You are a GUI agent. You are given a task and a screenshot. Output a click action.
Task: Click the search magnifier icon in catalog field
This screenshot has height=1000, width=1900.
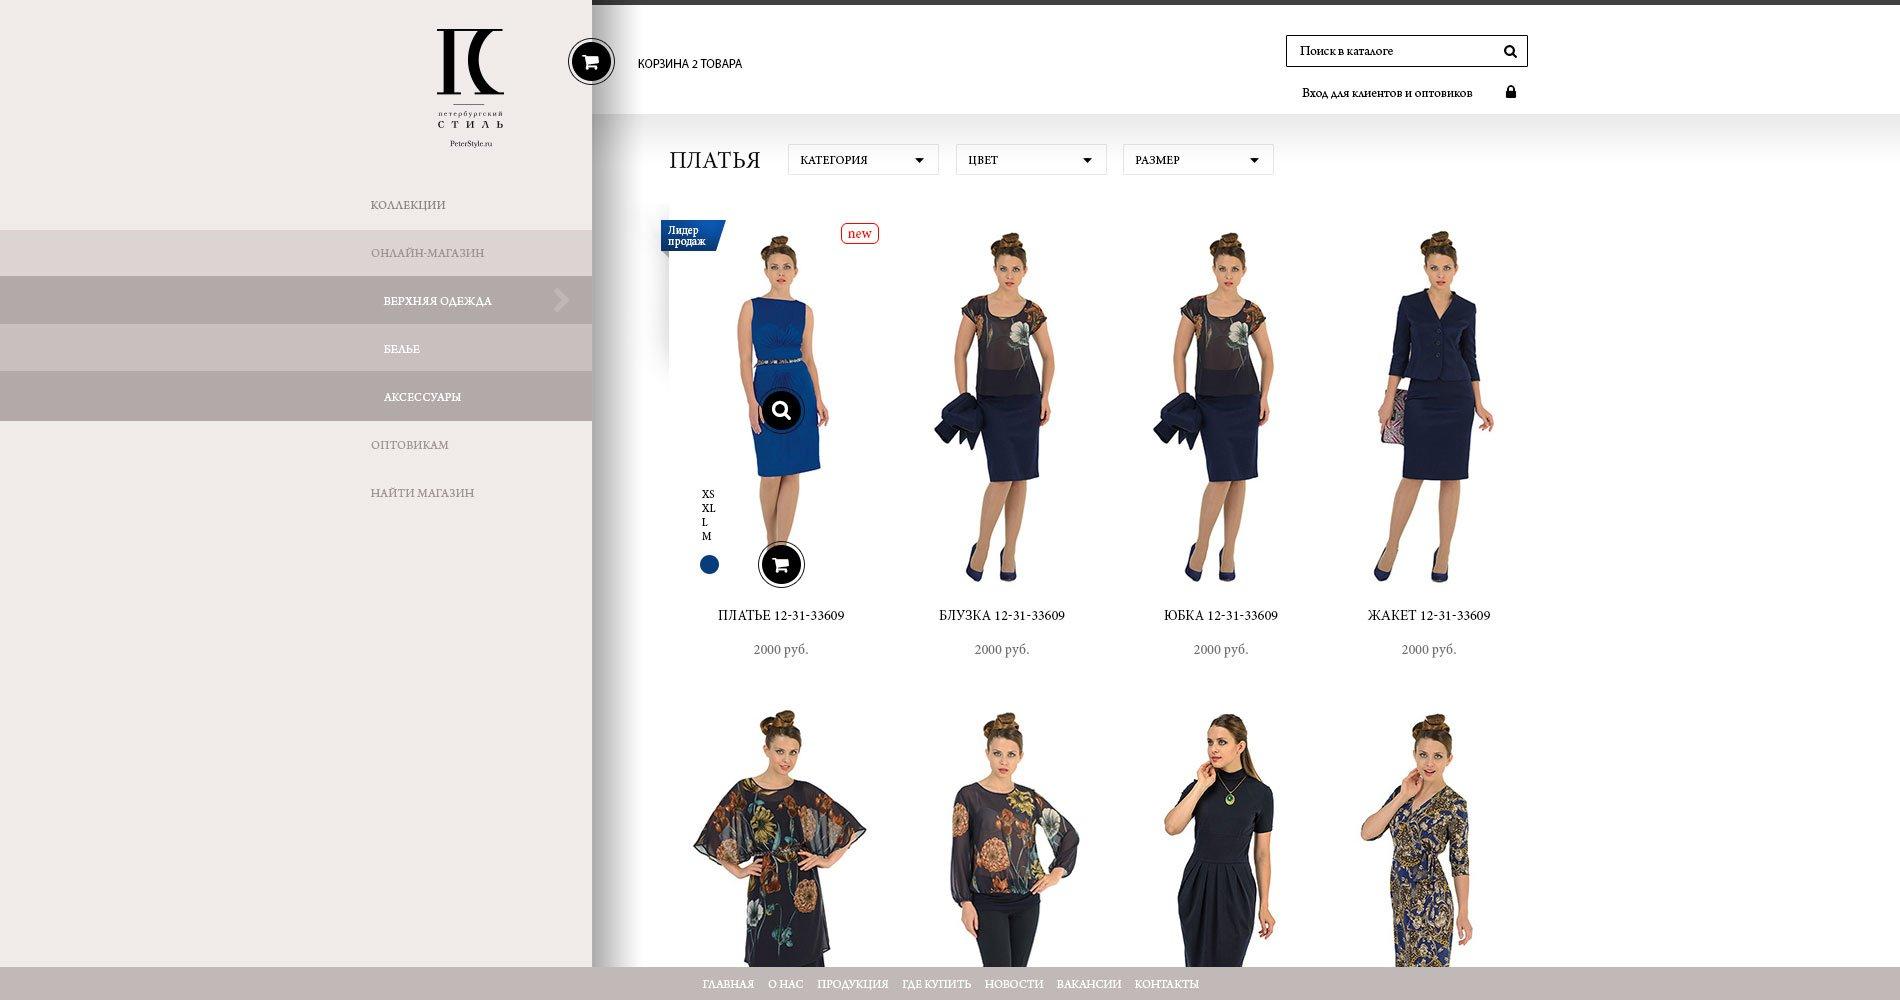coord(1510,51)
